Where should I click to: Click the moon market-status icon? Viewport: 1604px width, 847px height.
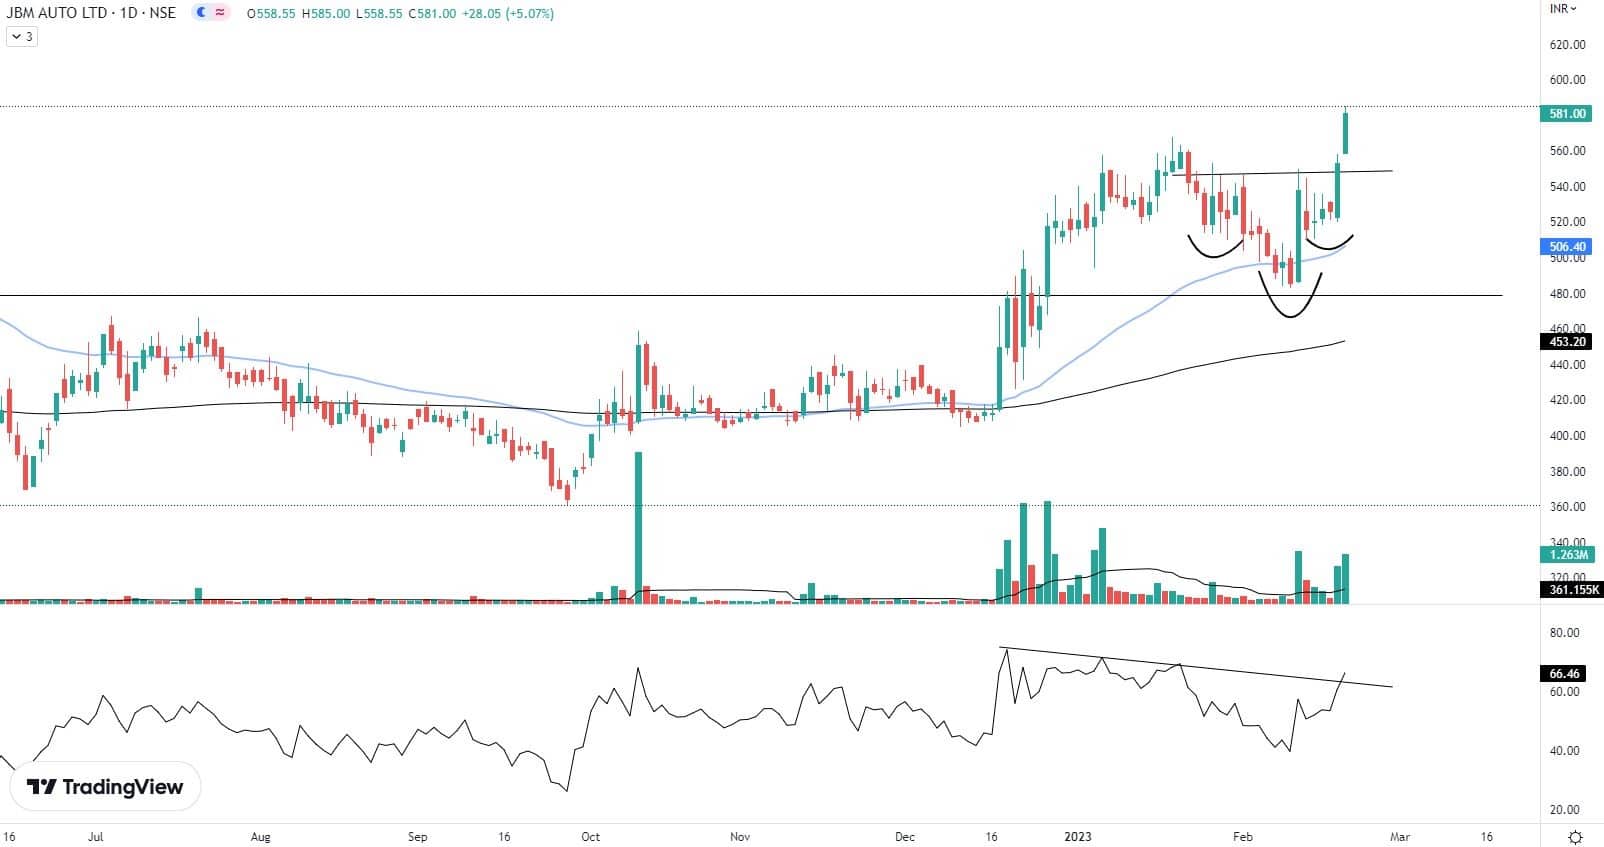click(202, 13)
